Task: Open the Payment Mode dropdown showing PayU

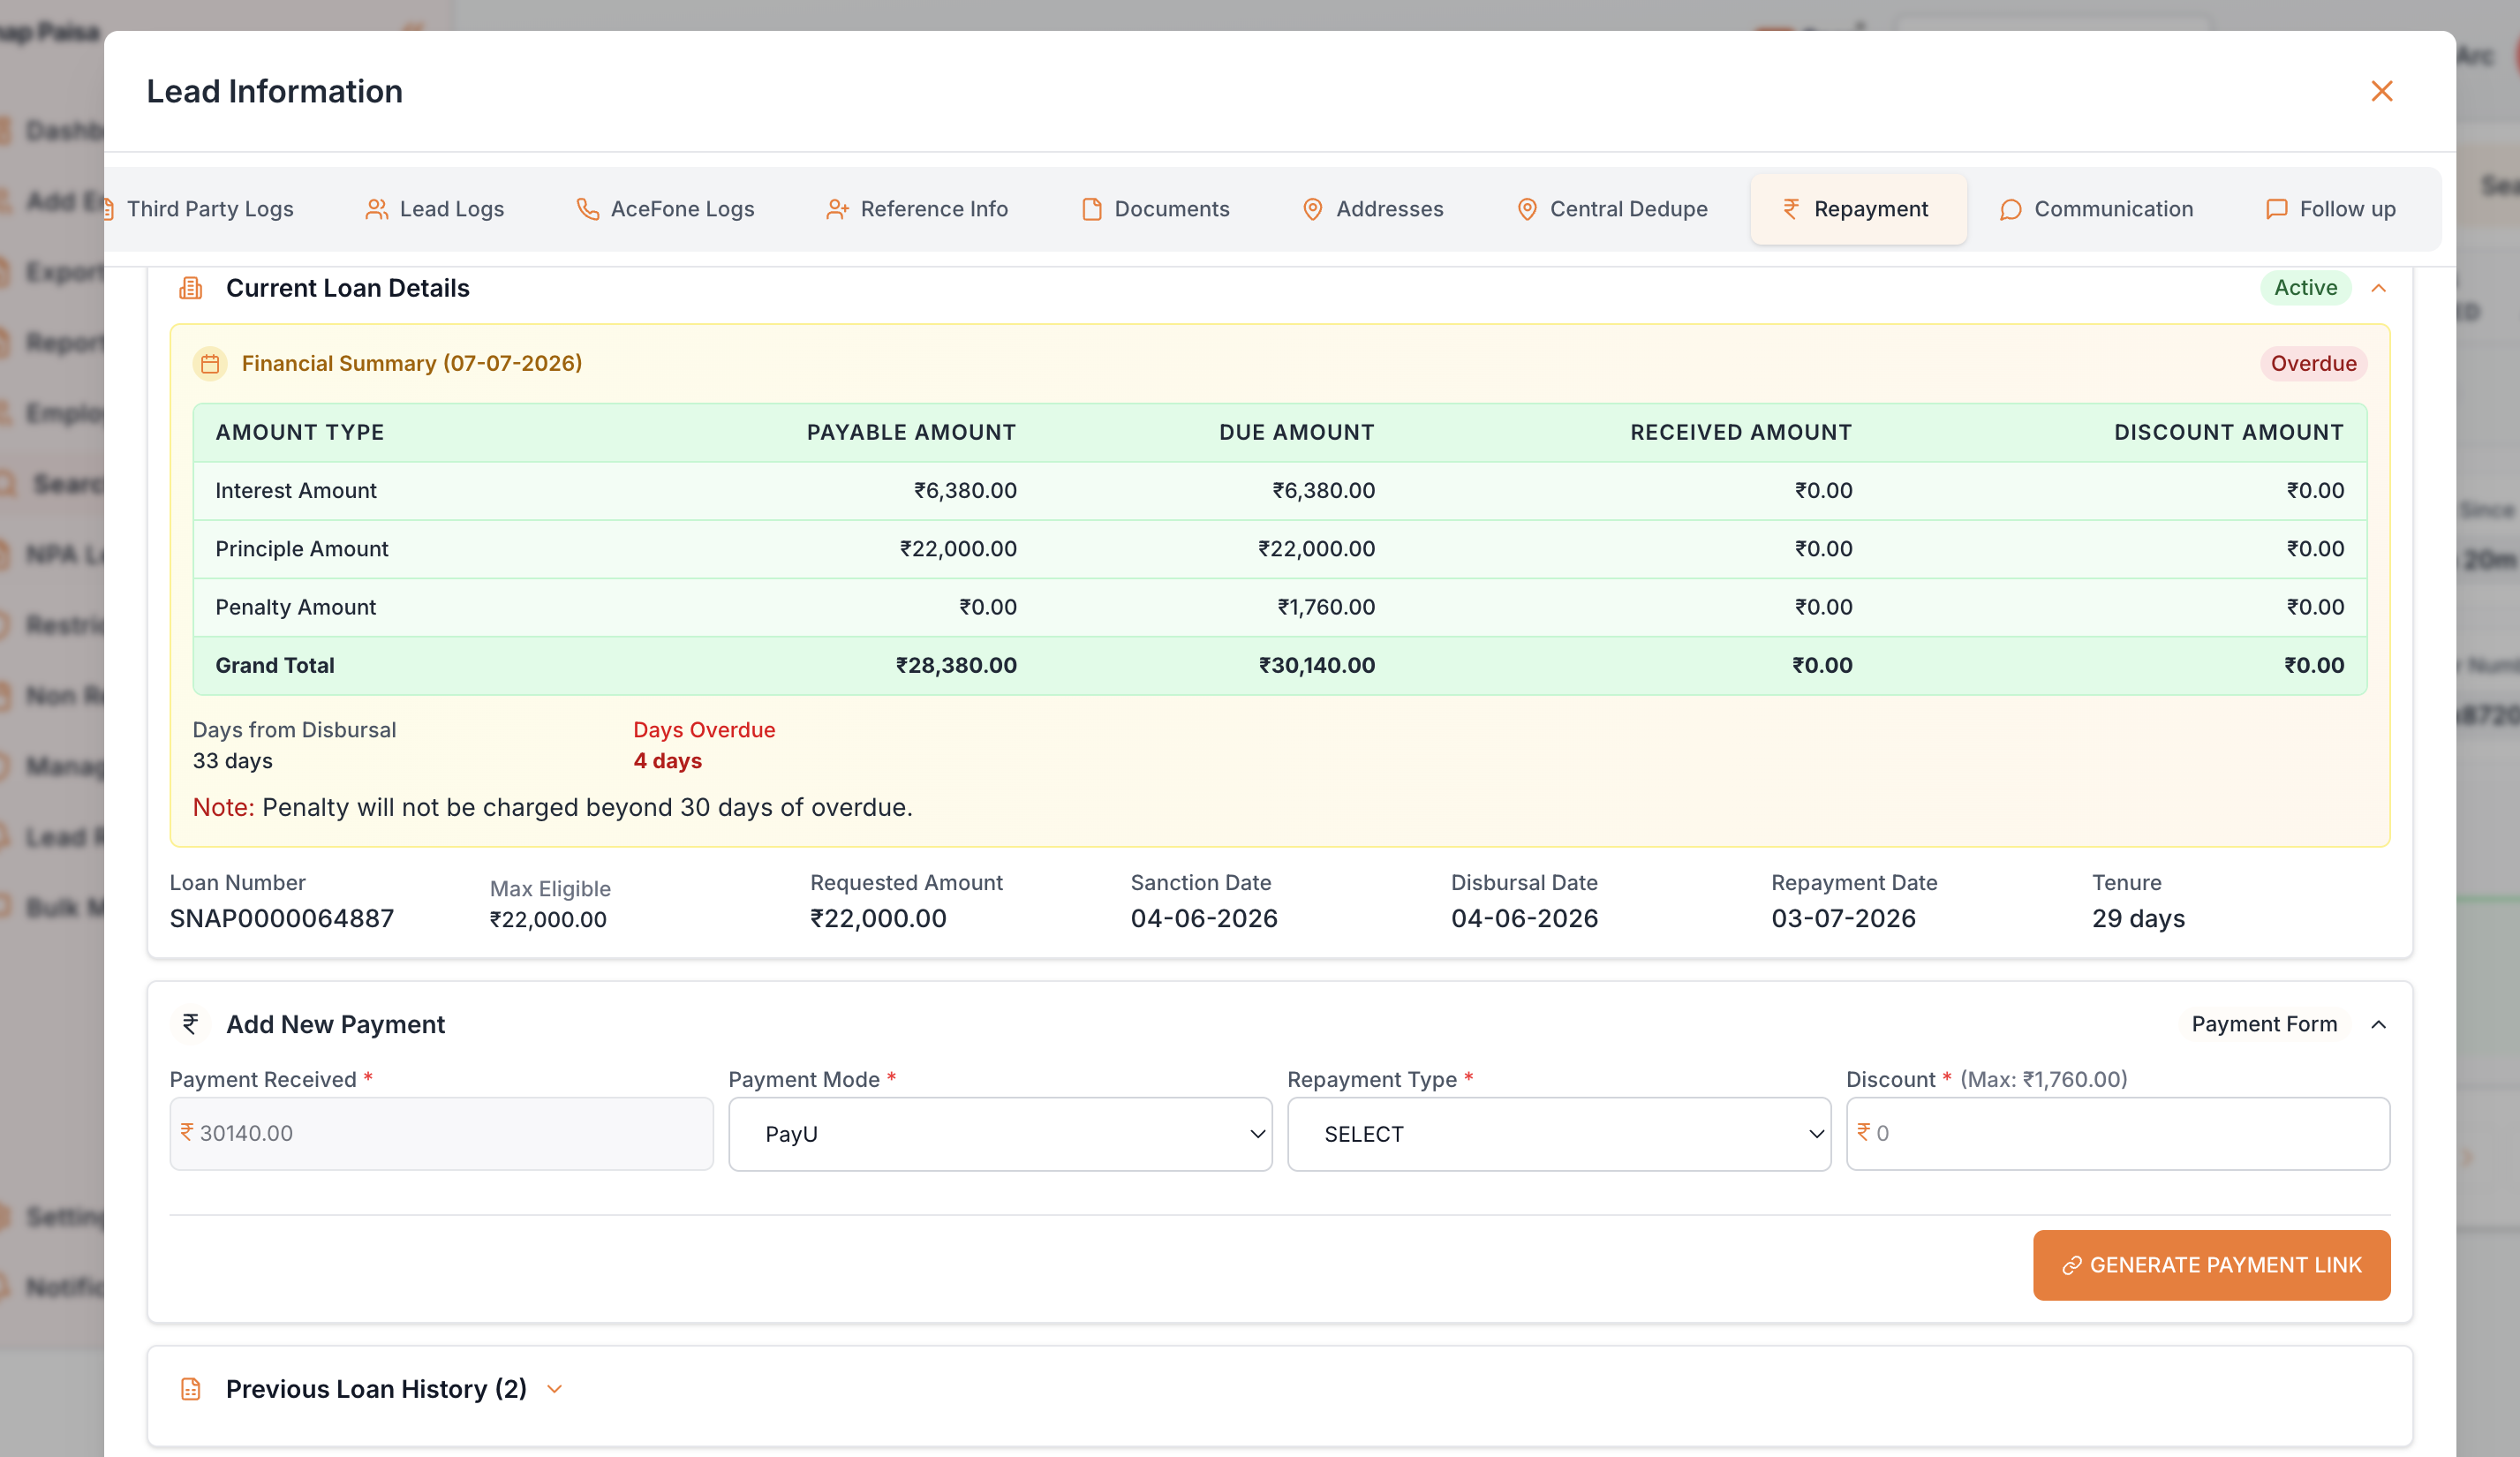Action: coord(1000,1134)
